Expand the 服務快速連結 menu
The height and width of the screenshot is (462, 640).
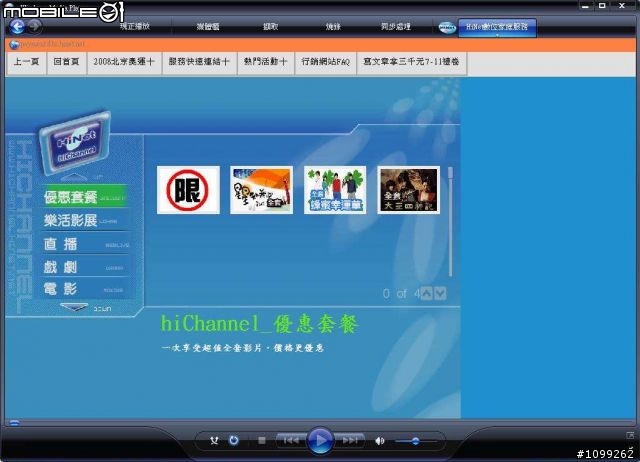(199, 62)
